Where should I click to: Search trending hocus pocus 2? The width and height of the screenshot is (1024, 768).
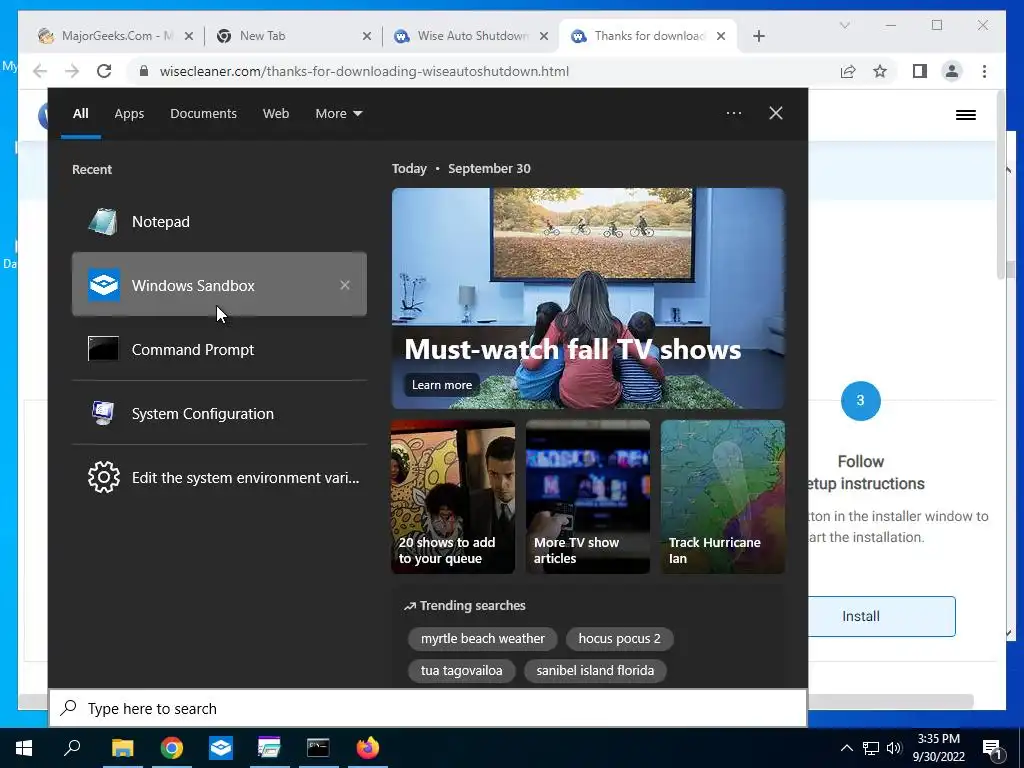tap(619, 639)
